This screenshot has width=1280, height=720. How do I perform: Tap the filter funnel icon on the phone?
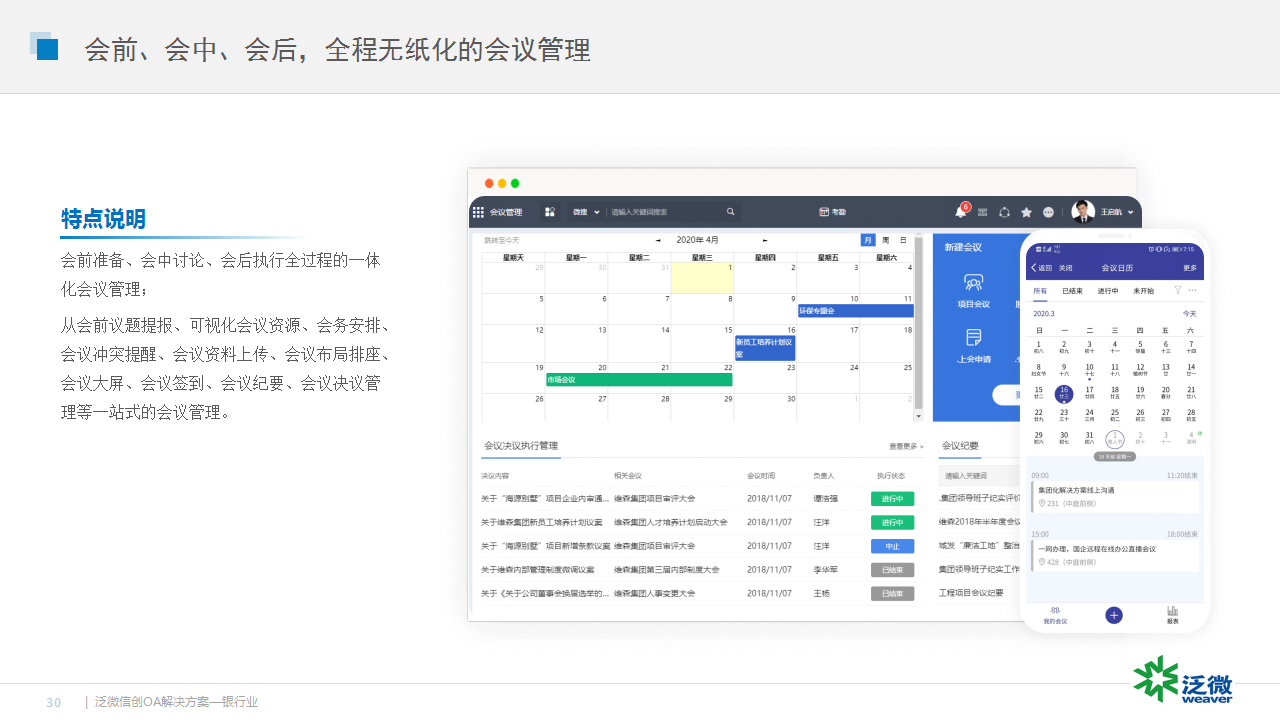coord(1178,290)
